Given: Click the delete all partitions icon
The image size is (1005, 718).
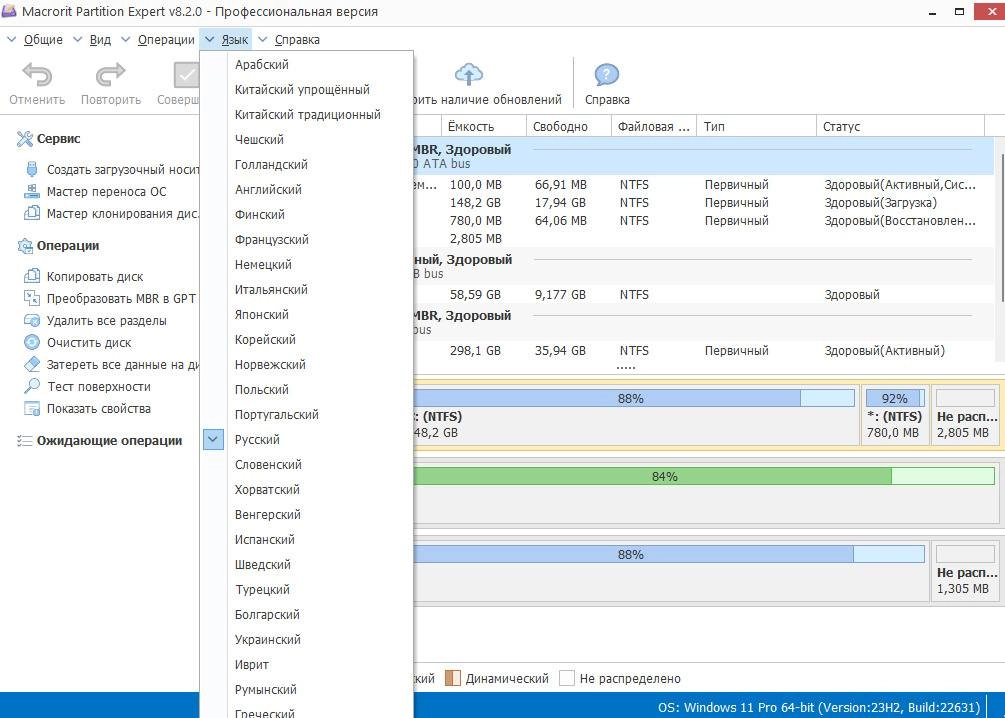Looking at the screenshot, I should (x=31, y=320).
